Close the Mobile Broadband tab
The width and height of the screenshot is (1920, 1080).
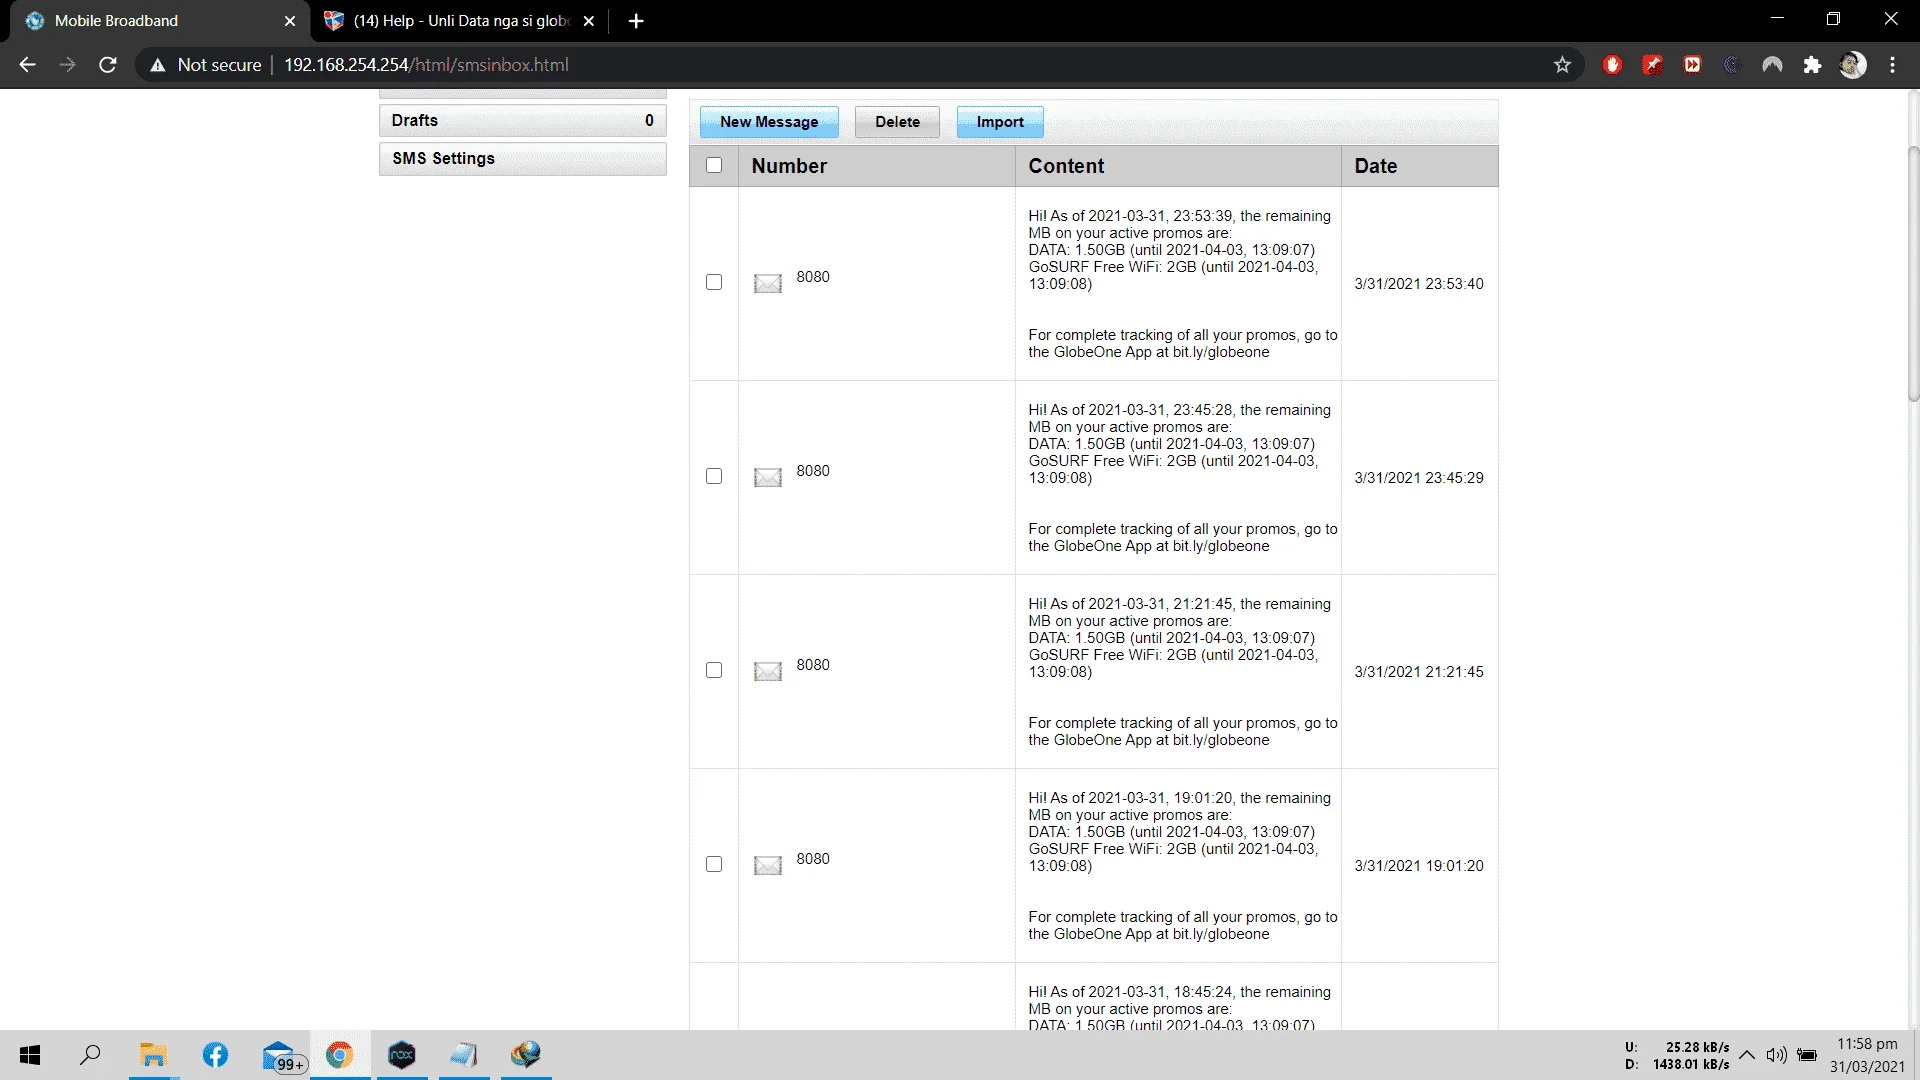point(290,21)
